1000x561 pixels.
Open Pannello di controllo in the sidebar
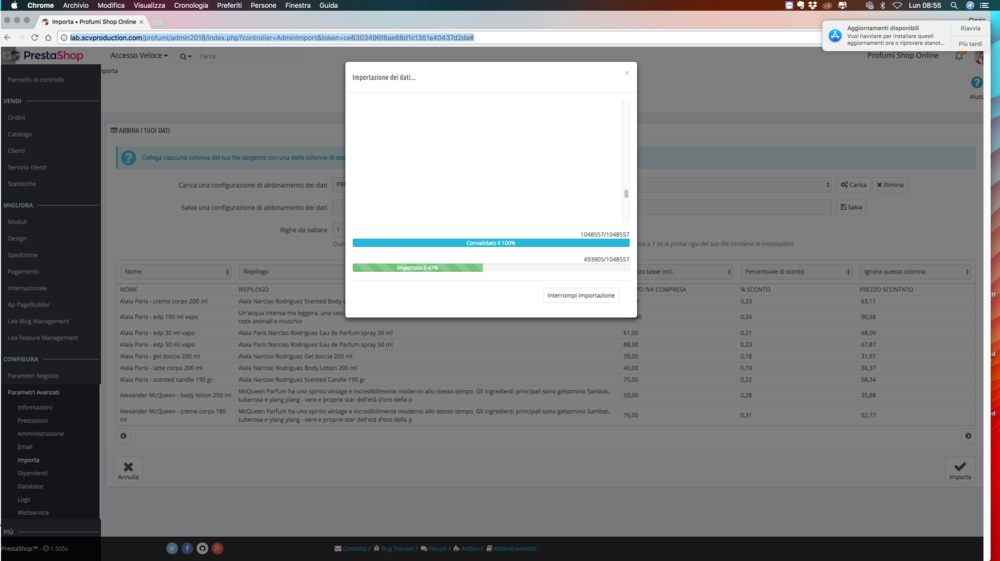36,80
